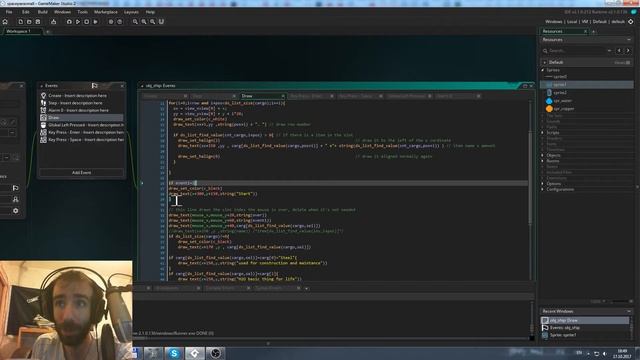This screenshot has height=360, width=640.
Task: Save the project using the toolbar icon
Action: click(38, 22)
